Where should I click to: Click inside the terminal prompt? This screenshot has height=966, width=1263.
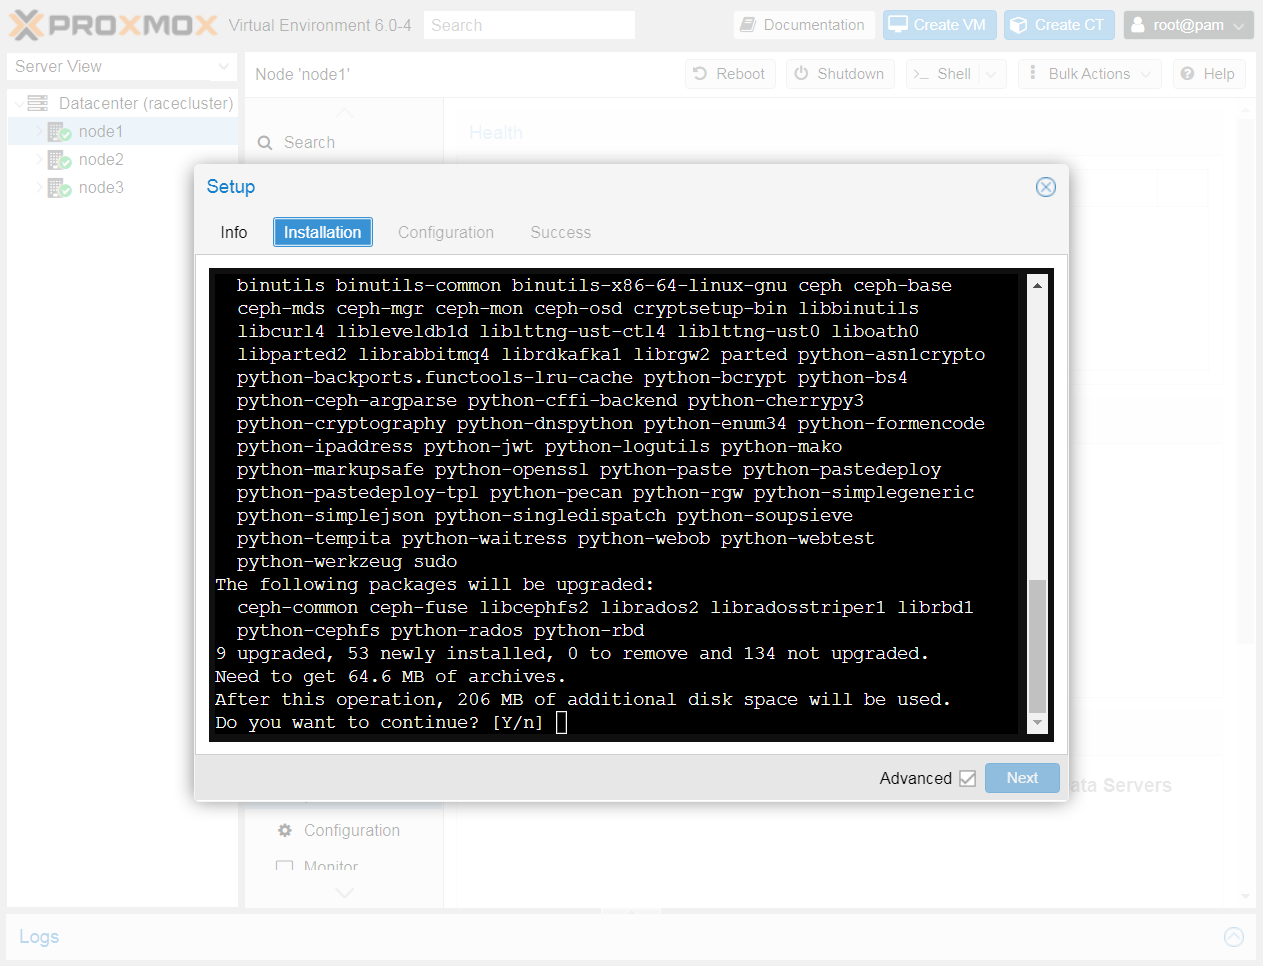(561, 722)
